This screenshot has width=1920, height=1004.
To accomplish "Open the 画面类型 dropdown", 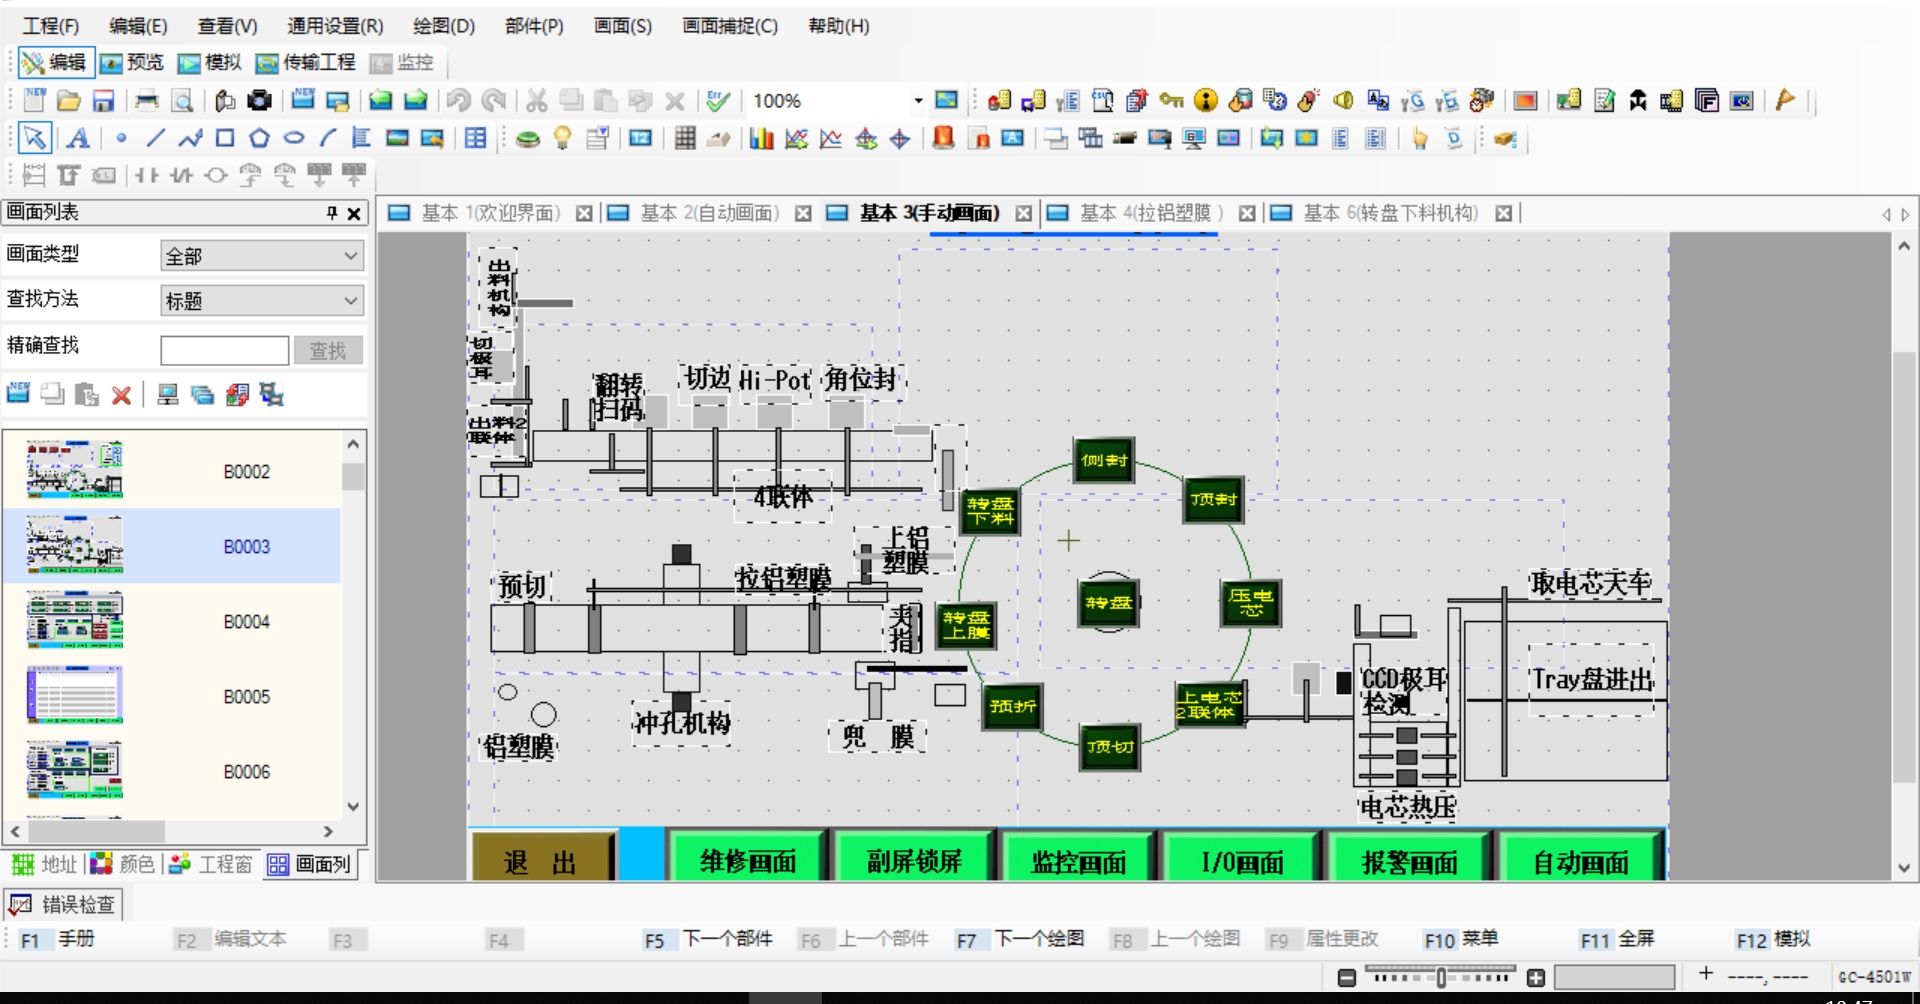I will point(262,256).
